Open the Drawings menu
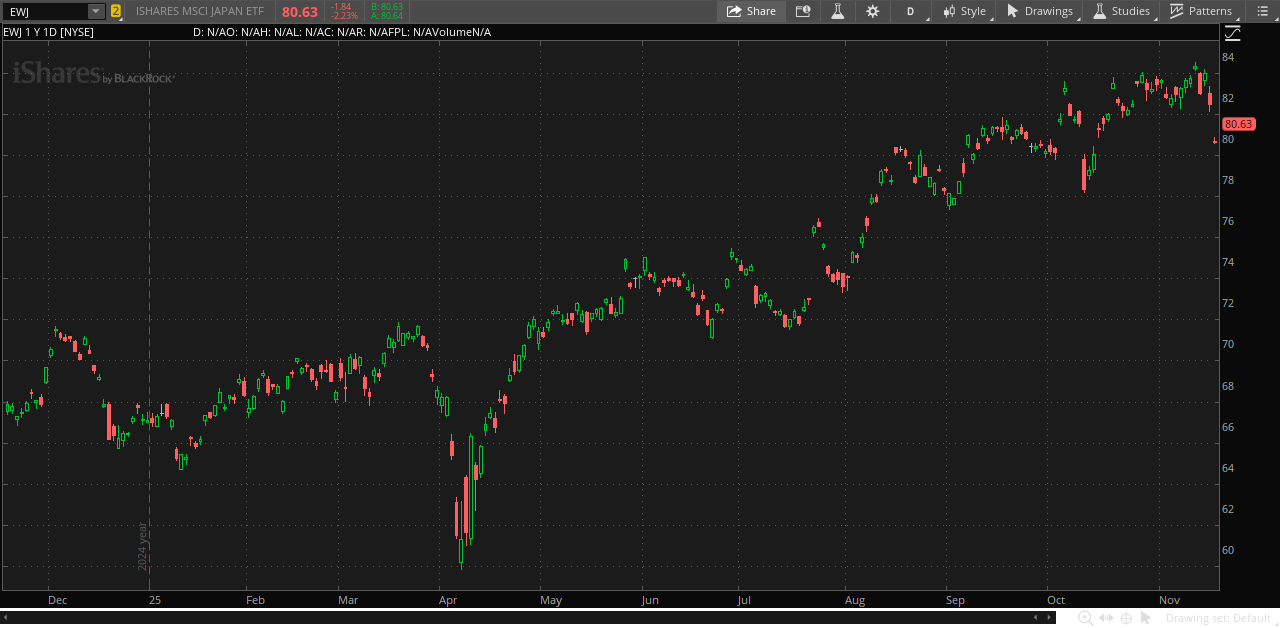This screenshot has width=1280, height=628. [x=1039, y=11]
